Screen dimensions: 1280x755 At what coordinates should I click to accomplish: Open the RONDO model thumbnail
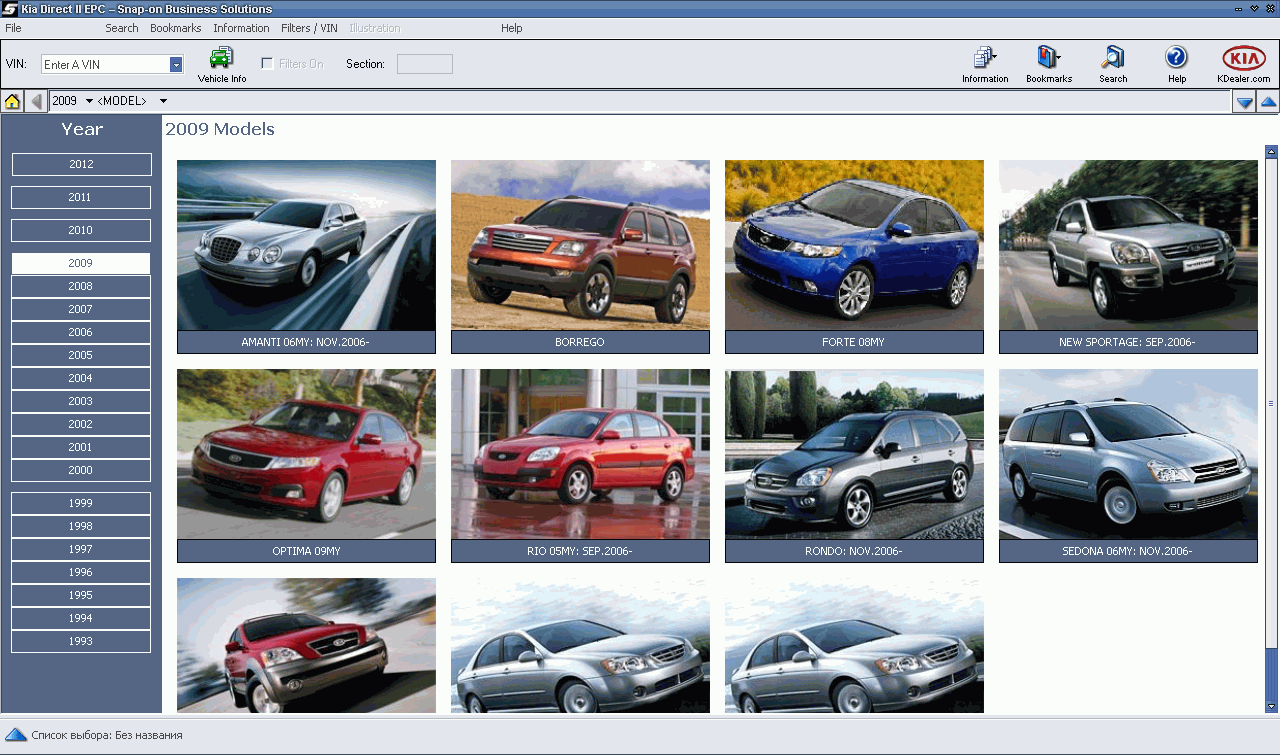point(854,454)
